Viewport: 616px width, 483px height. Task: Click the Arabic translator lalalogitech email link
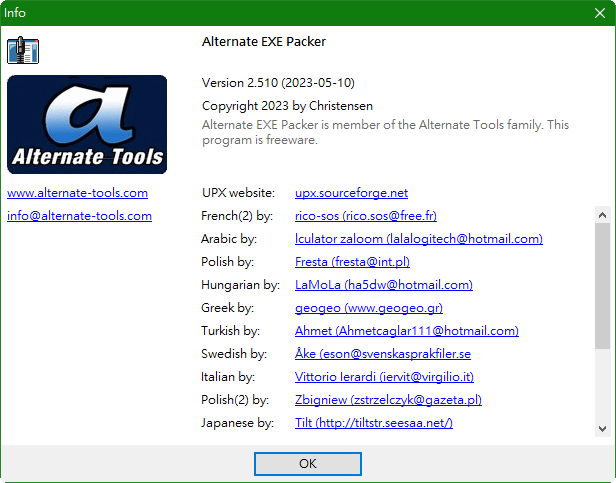click(419, 239)
